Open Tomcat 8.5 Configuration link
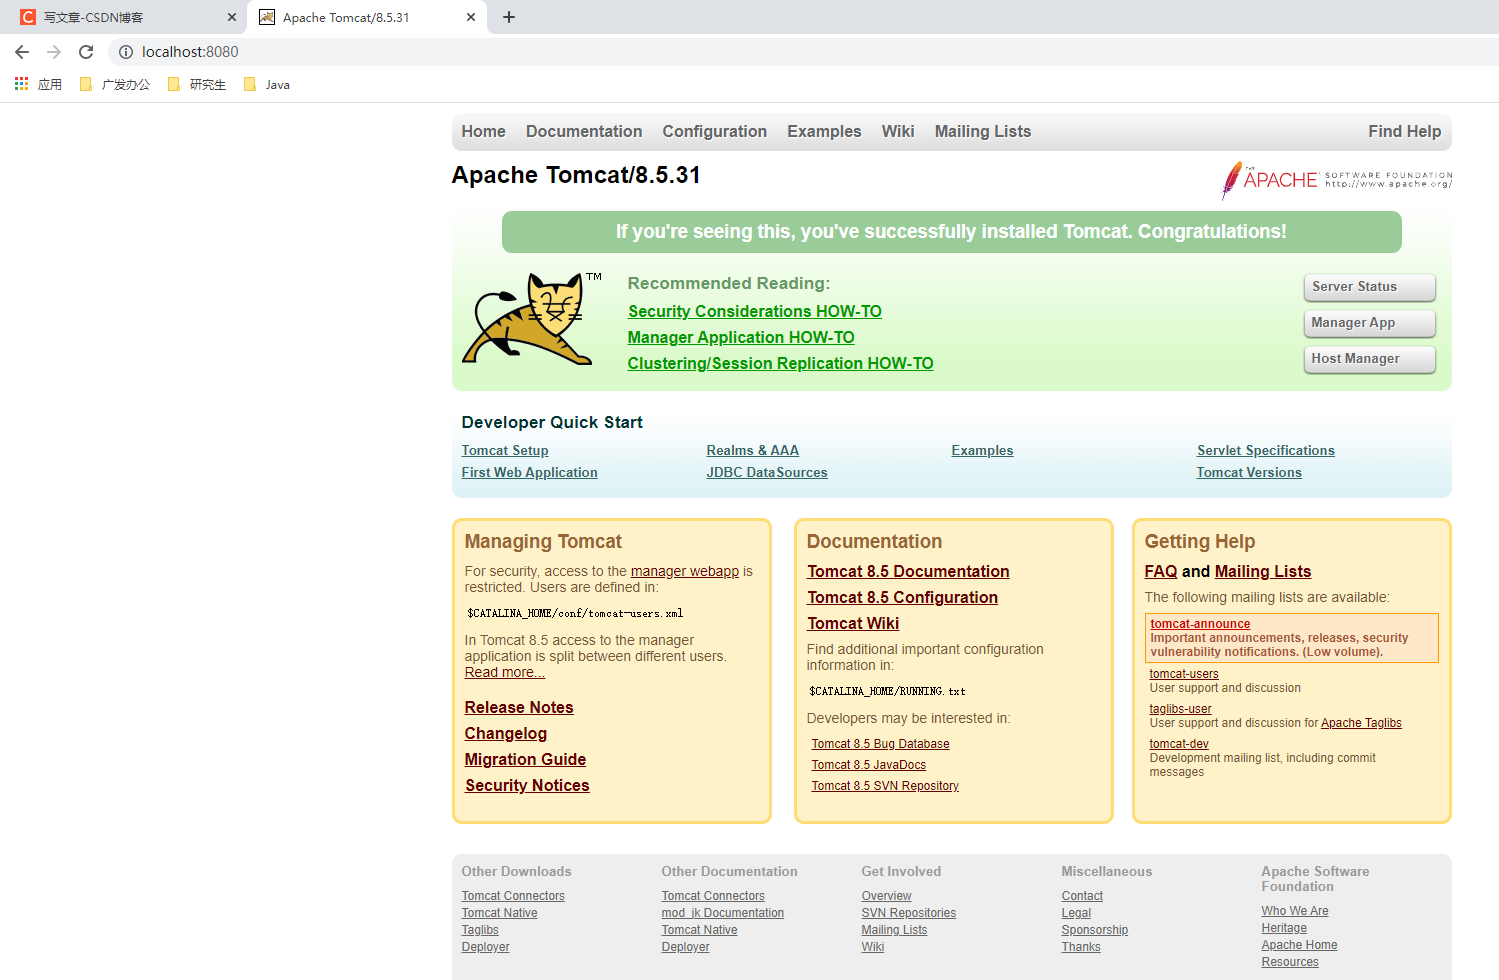This screenshot has height=980, width=1499. [902, 598]
